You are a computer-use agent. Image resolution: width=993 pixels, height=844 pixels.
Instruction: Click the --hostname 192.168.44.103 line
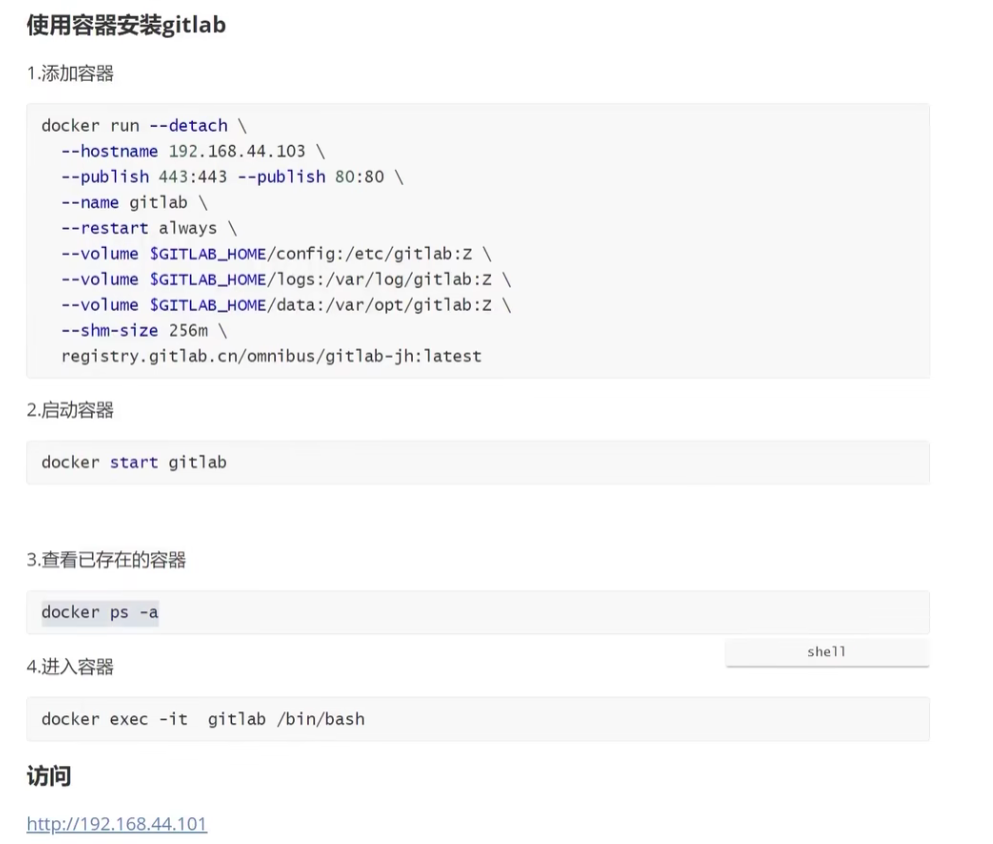click(x=193, y=151)
